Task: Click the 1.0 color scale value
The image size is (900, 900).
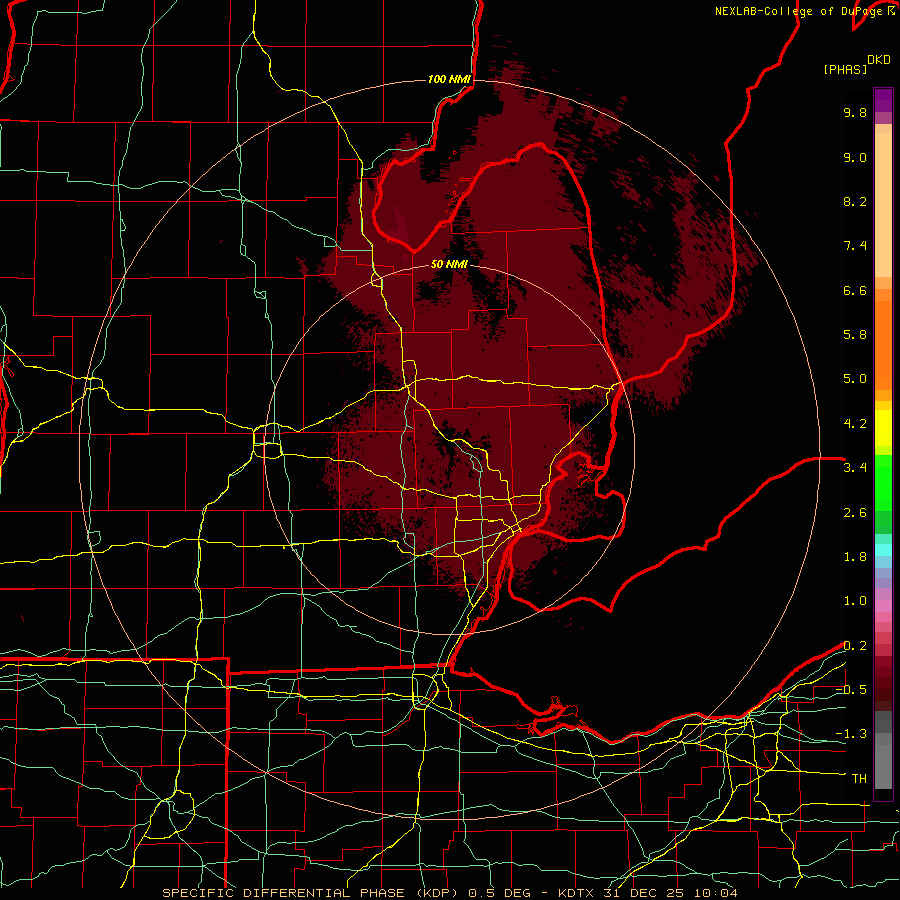Action: pos(855,601)
